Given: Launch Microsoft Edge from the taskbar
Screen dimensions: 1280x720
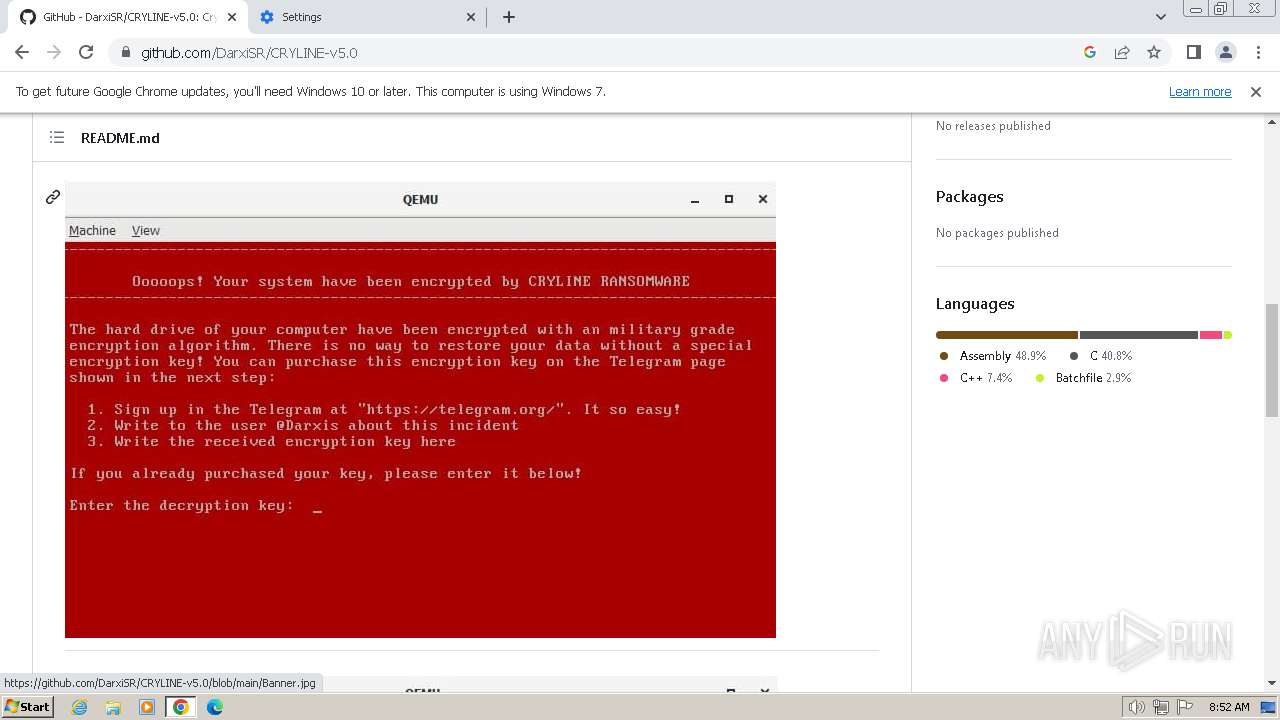Looking at the screenshot, I should [214, 707].
